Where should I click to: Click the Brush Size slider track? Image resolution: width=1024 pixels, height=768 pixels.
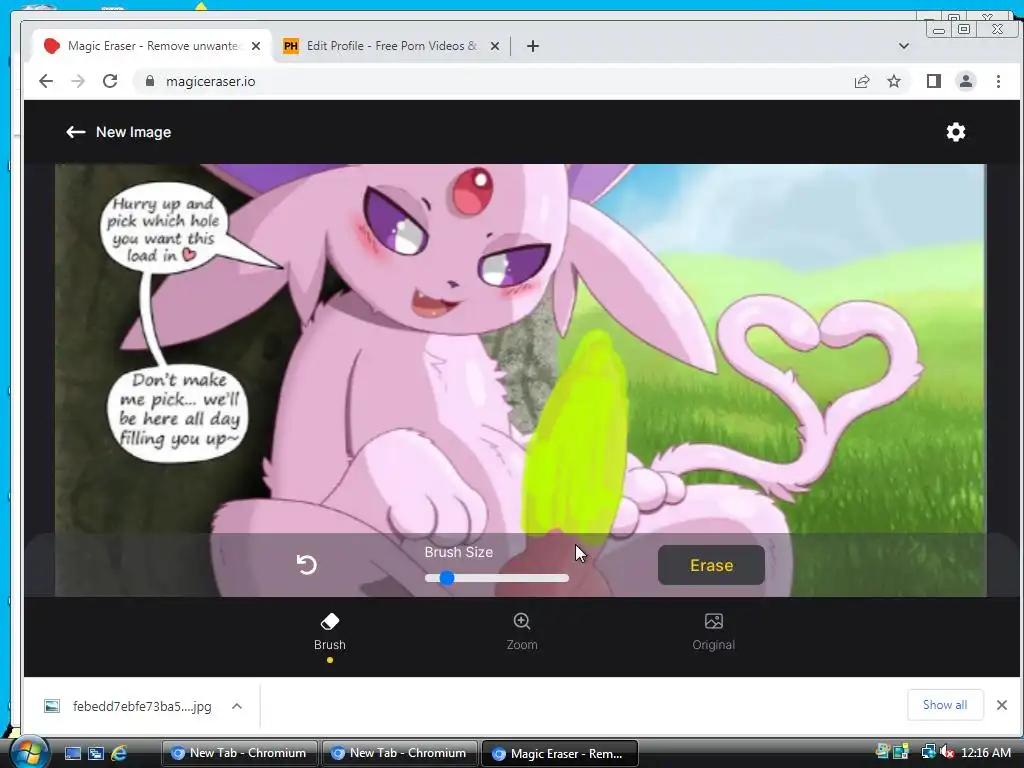click(x=496, y=578)
